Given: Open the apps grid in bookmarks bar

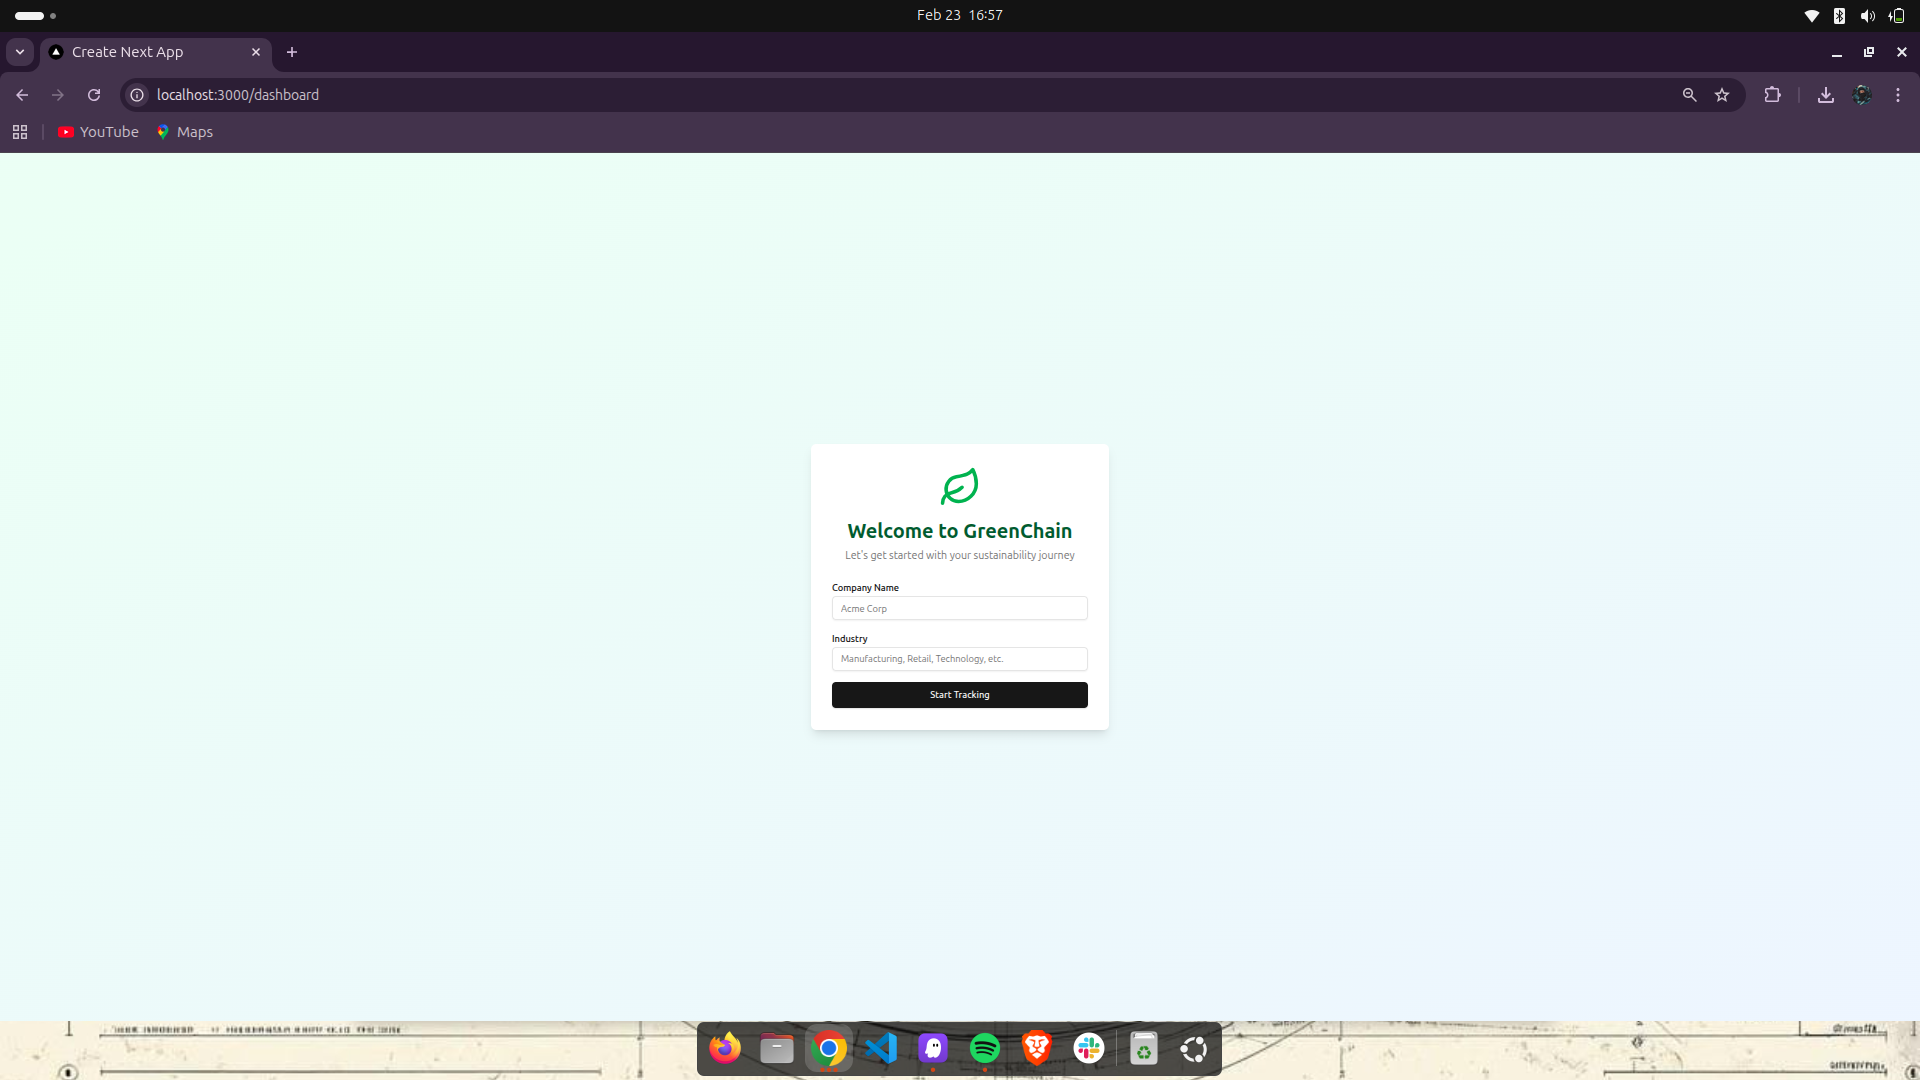Looking at the screenshot, I should tap(20, 132).
